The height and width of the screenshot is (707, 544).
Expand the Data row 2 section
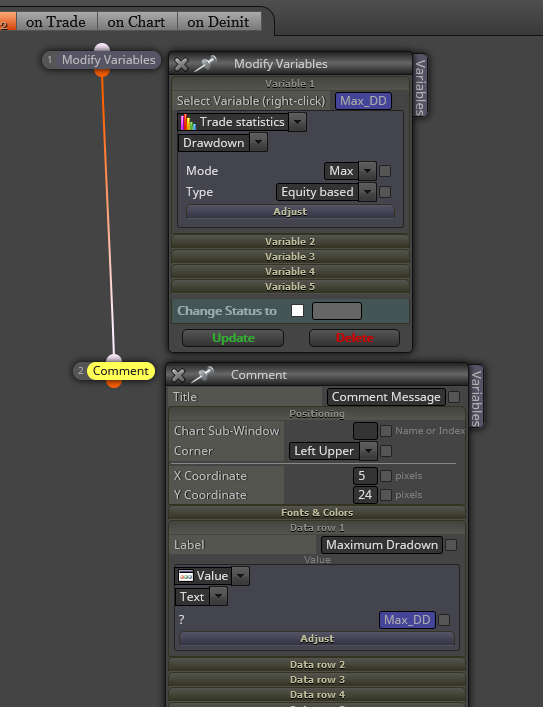[x=317, y=665]
